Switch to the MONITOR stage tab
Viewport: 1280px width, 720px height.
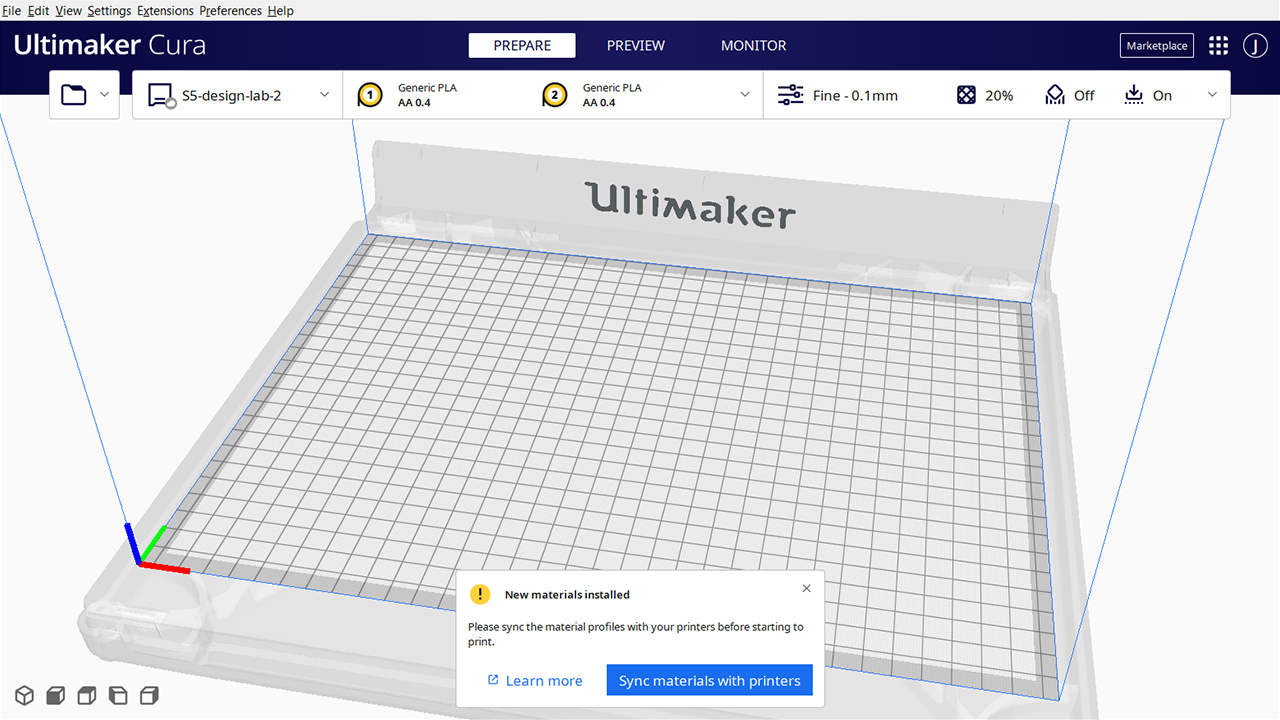754,45
